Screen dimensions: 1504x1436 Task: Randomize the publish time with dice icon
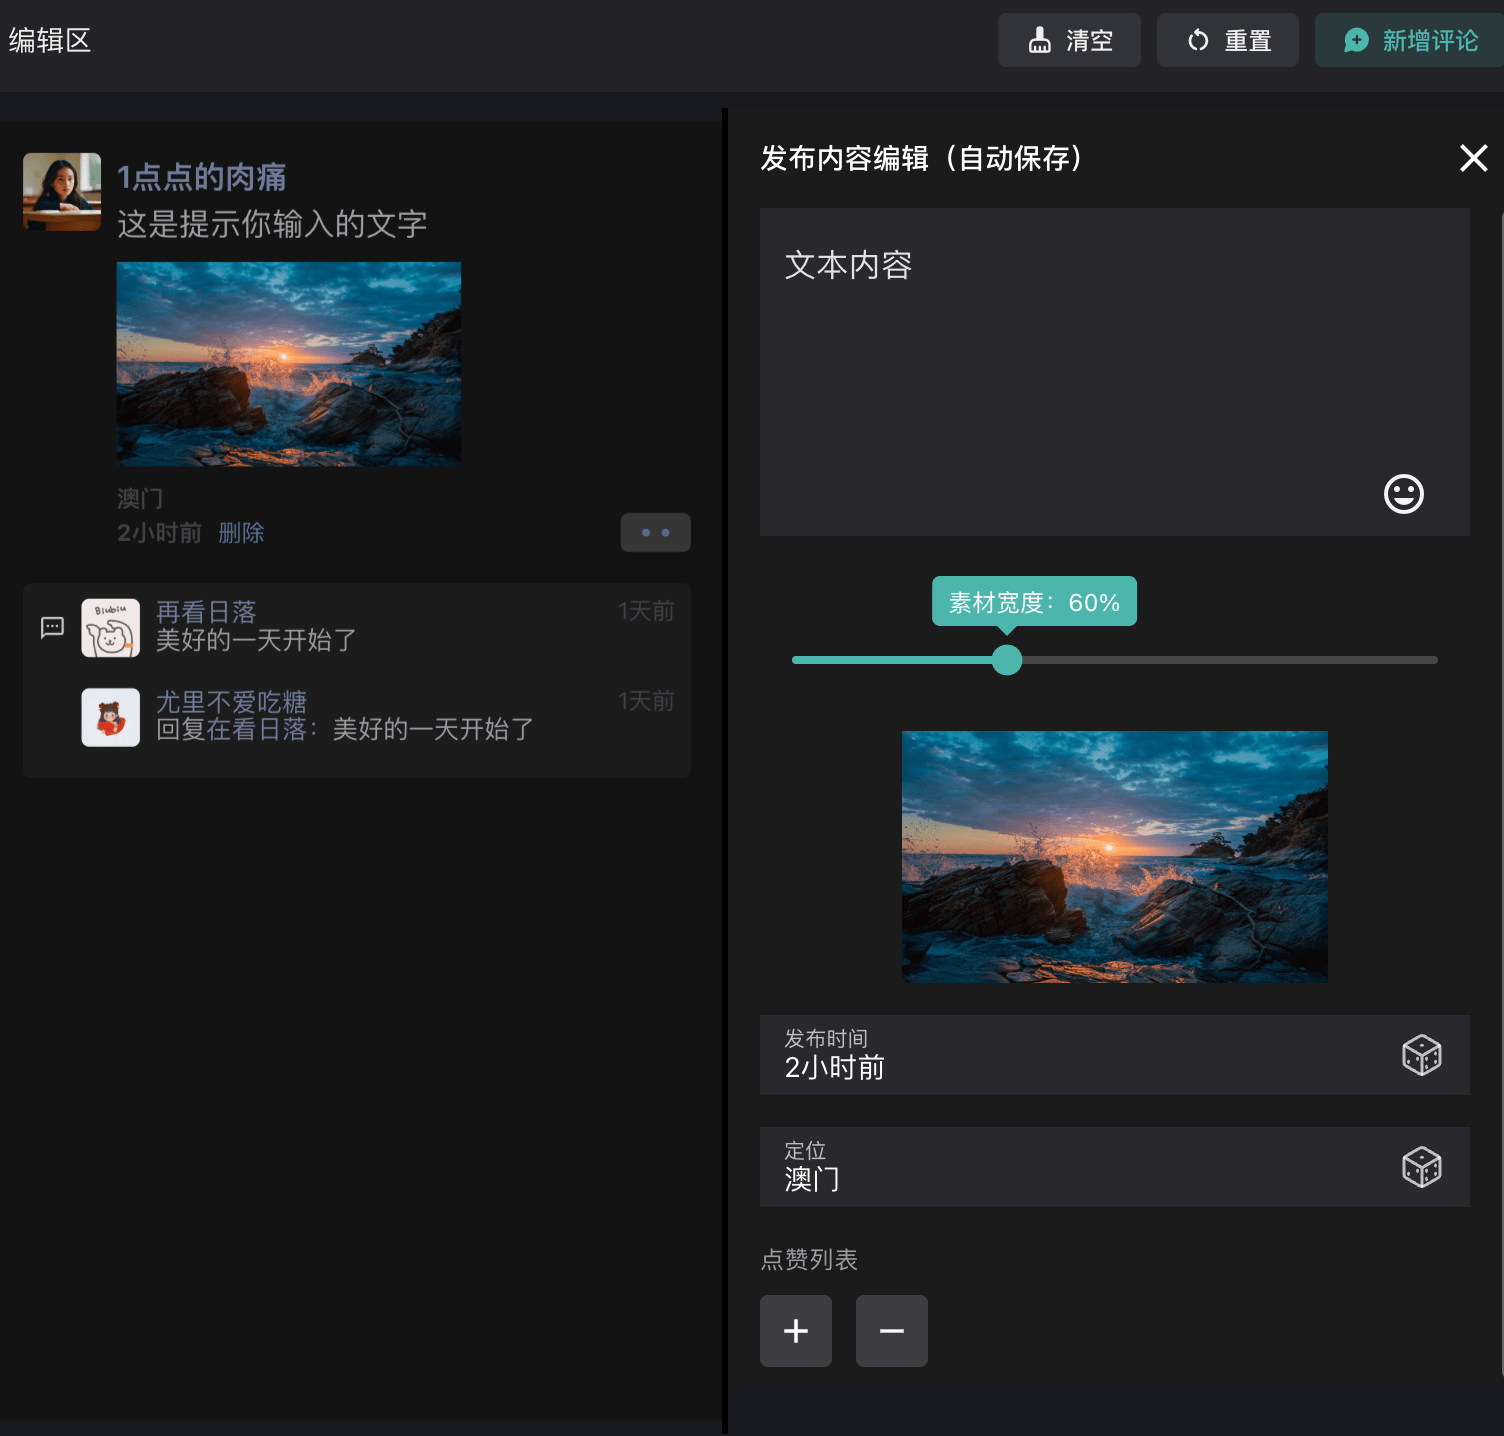tap(1421, 1055)
